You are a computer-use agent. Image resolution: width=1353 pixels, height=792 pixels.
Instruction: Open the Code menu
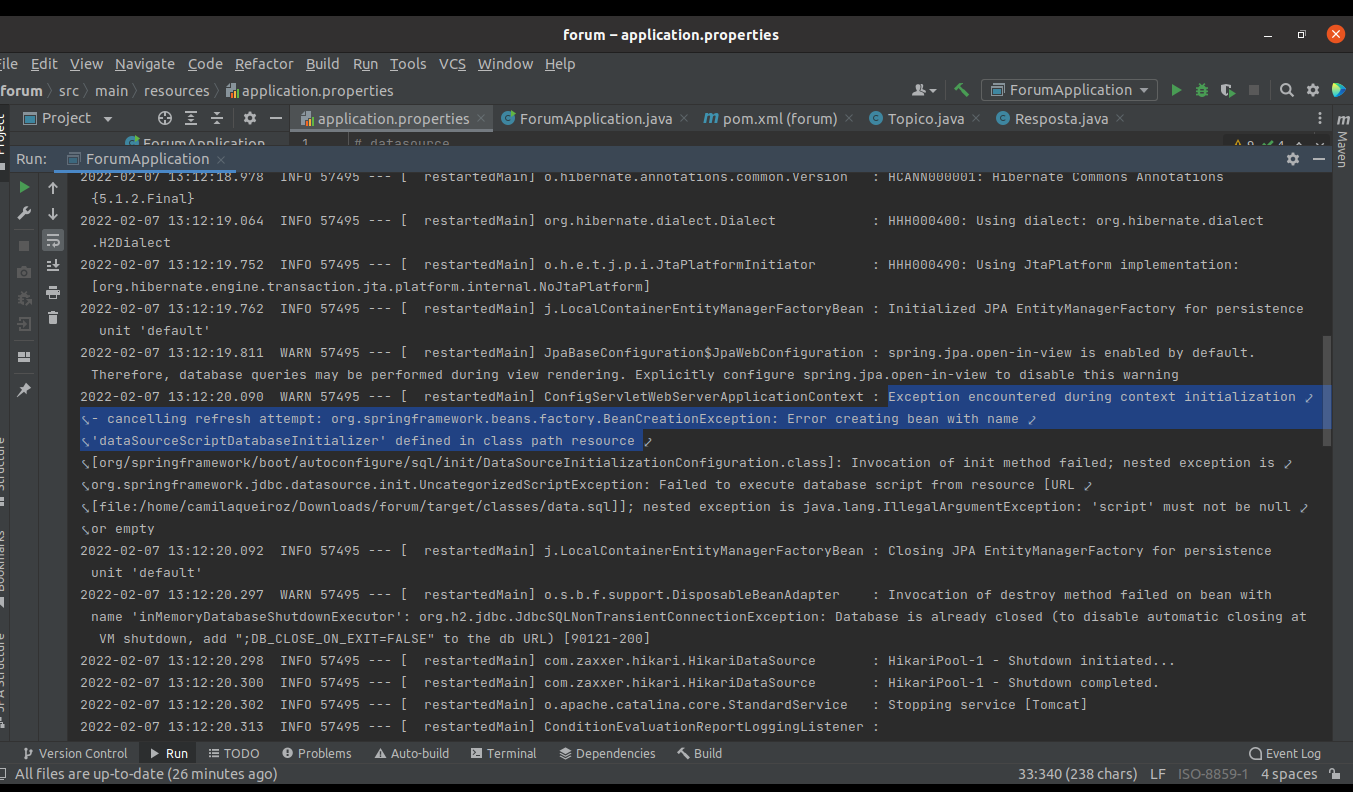(205, 64)
